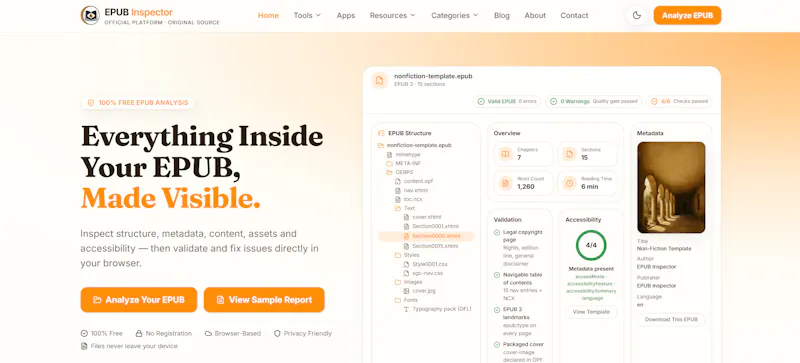Viewport: 800px width, 363px height.
Task: Click the View Sample Report button
Action: (x=264, y=300)
